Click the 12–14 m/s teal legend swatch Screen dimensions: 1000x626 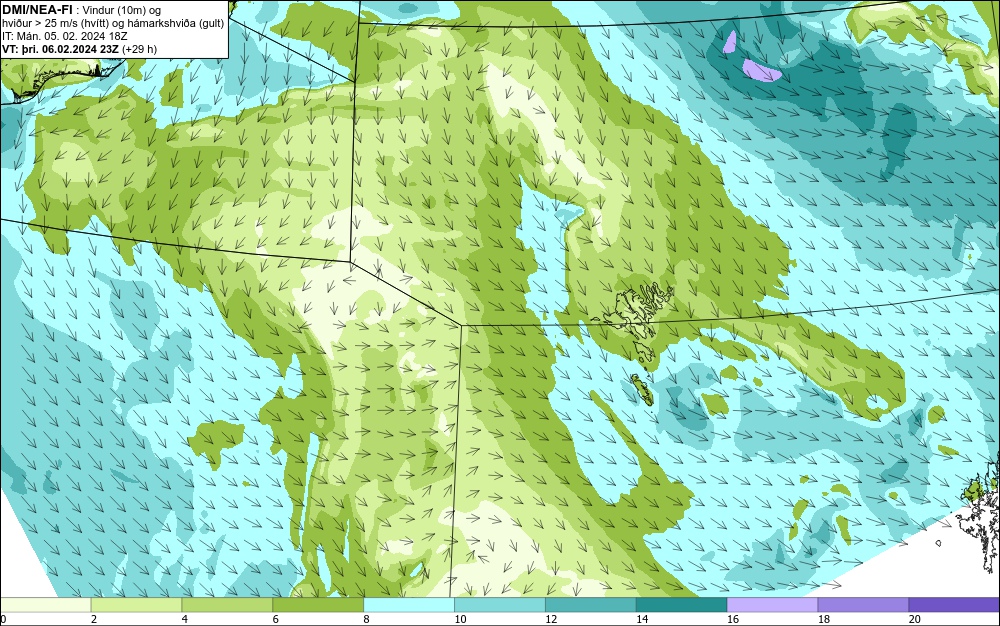pyautogui.click(x=591, y=605)
